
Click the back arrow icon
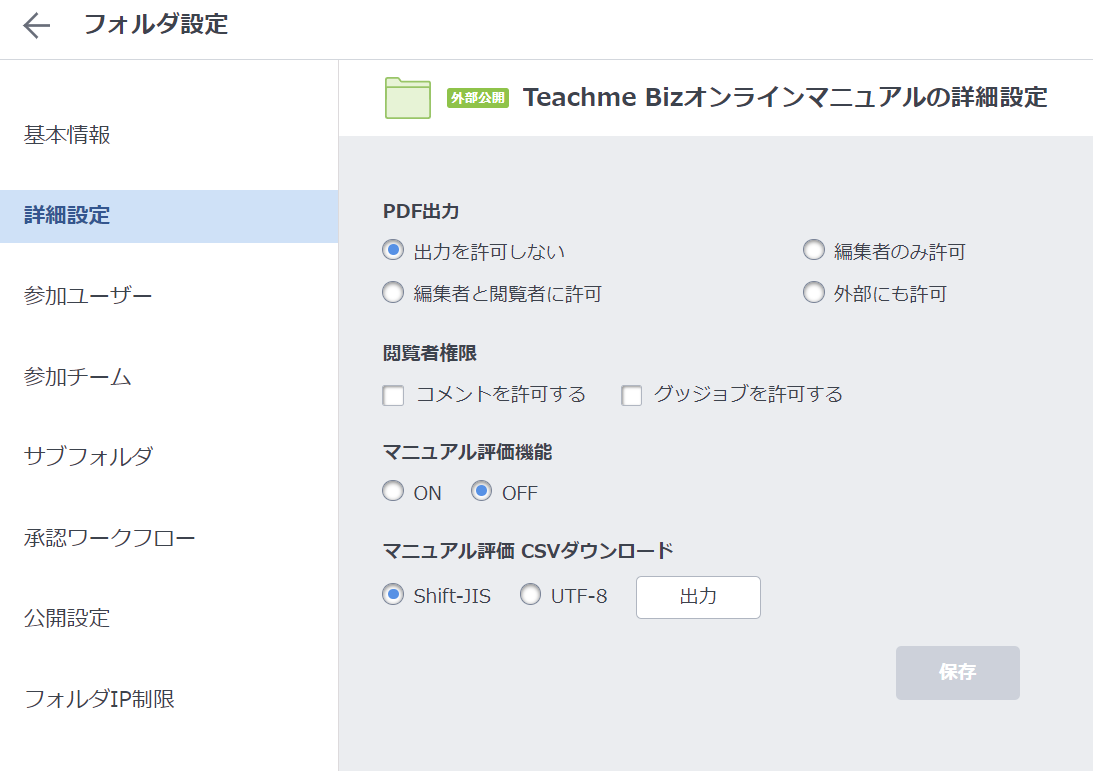pyautogui.click(x=37, y=26)
